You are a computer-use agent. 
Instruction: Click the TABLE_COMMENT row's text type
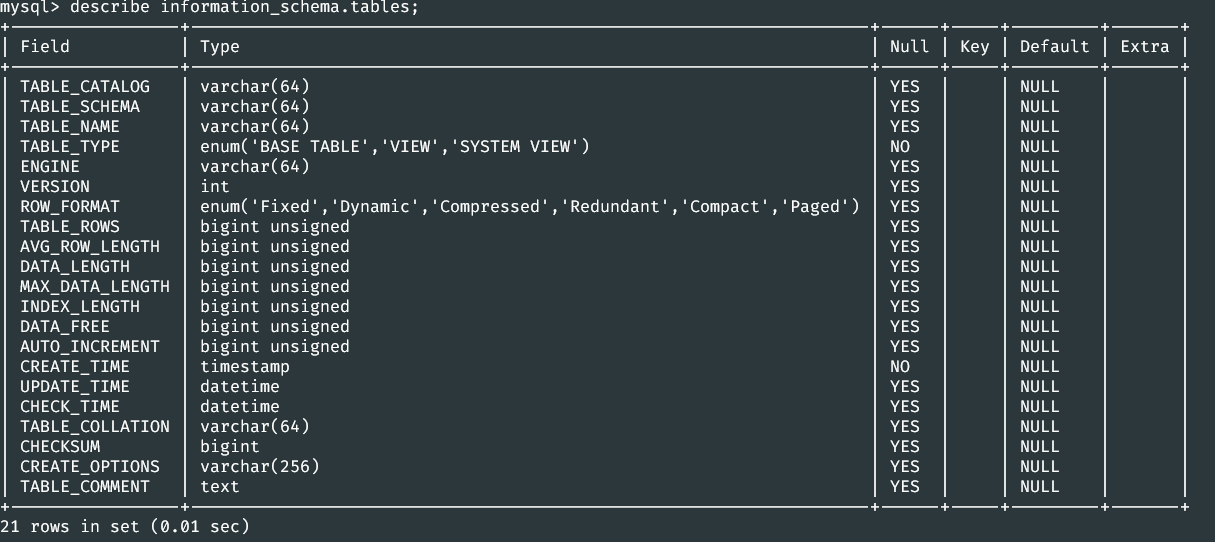(x=220, y=487)
